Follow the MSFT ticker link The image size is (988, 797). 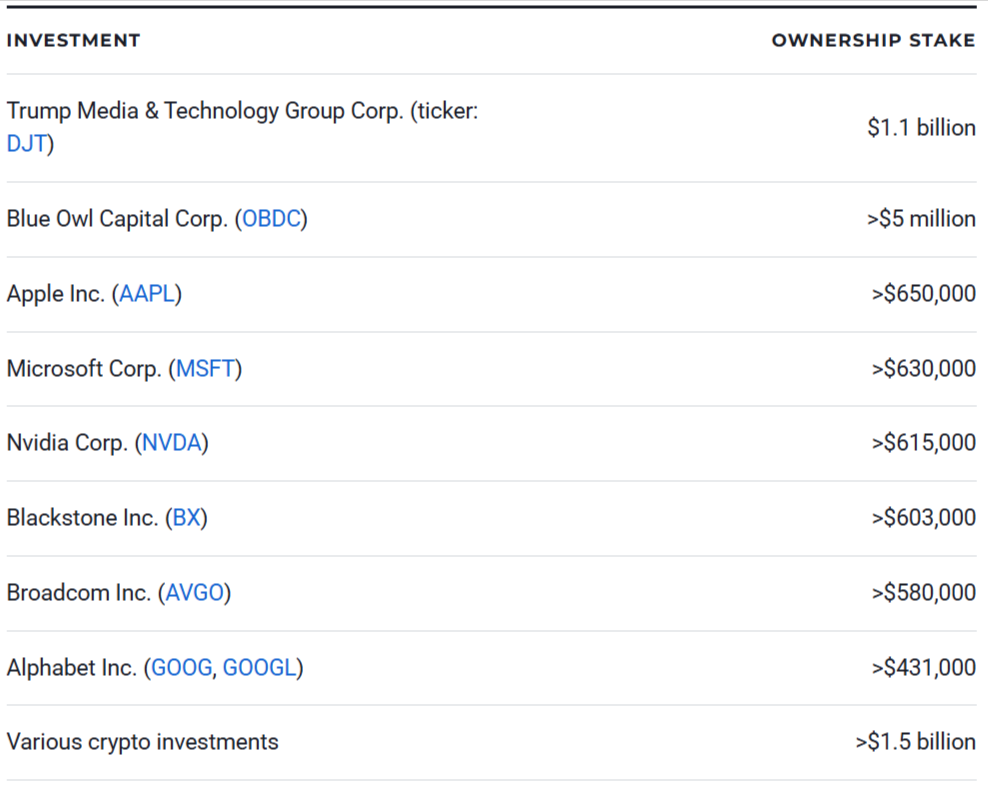coord(205,369)
